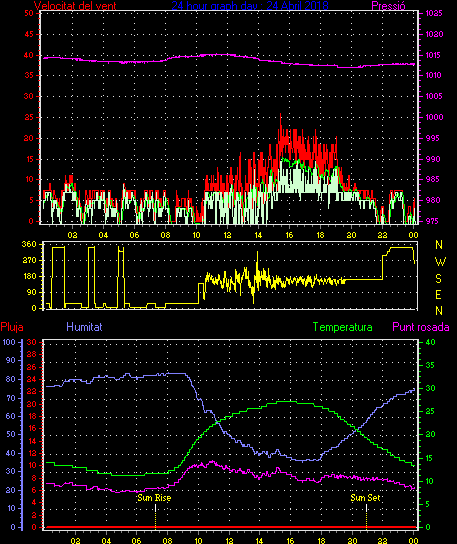The width and height of the screenshot is (457, 544).
Task: Click the 'Velocitat del vent' wind speed title
Action: (75, 5)
